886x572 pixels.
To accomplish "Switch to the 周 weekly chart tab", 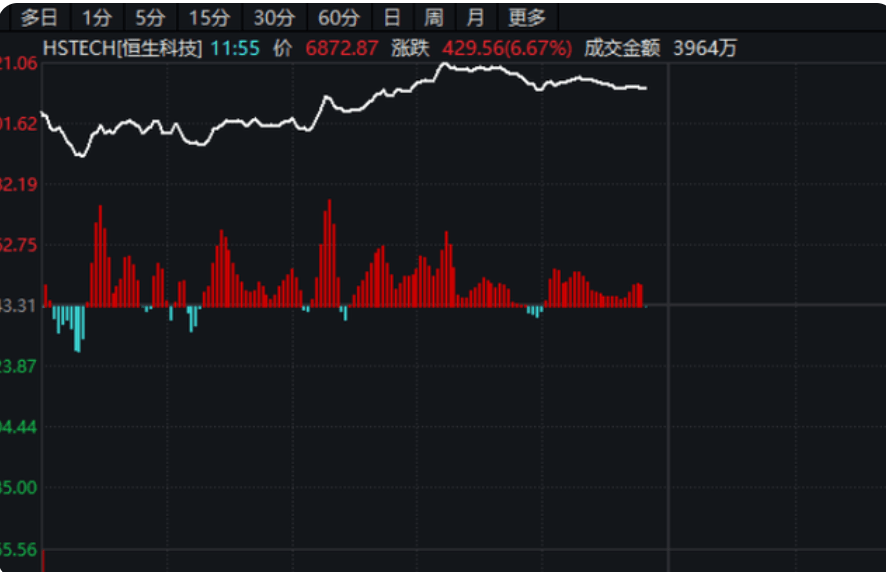I will coord(433,18).
